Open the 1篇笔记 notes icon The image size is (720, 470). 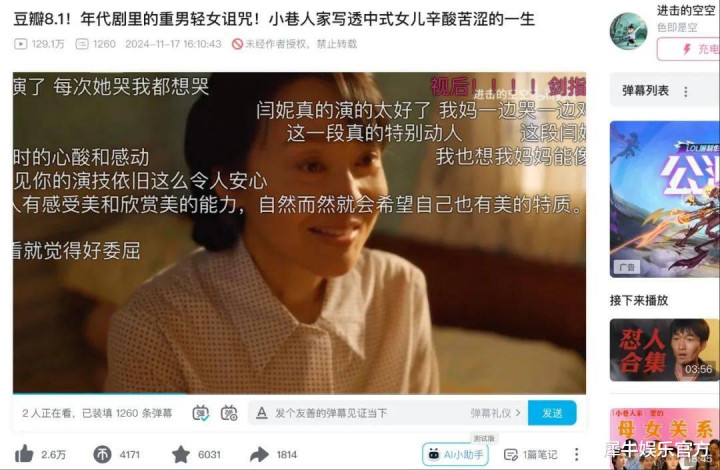530,454
